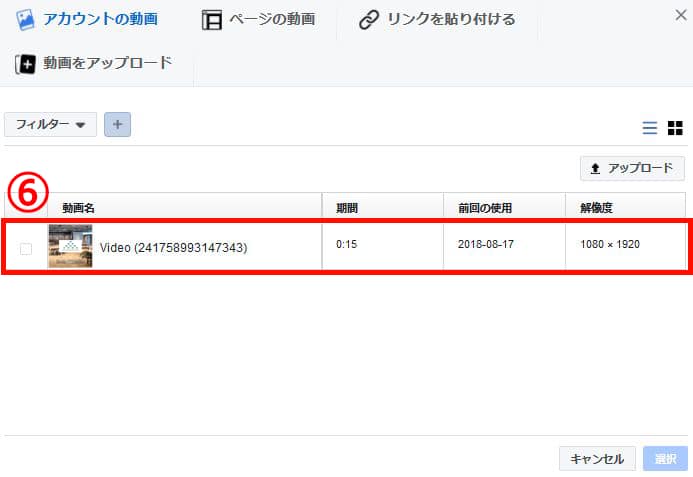Switch to grid view layout
The image size is (693, 477).
pyautogui.click(x=675, y=127)
